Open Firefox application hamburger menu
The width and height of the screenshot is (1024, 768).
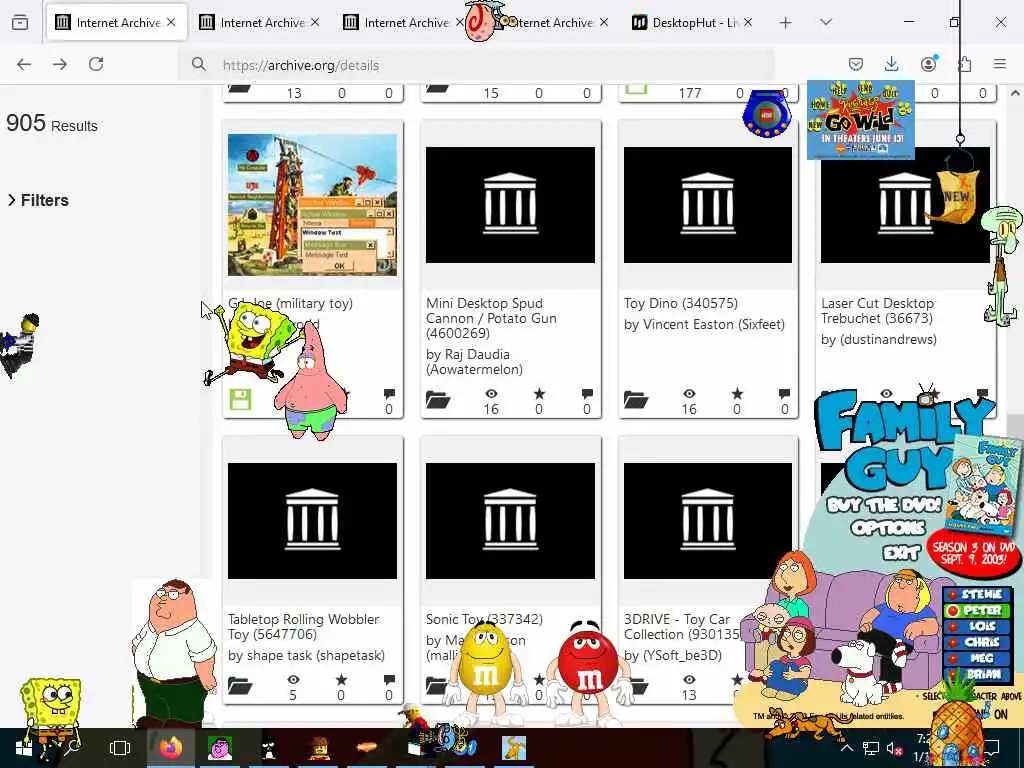1000,64
